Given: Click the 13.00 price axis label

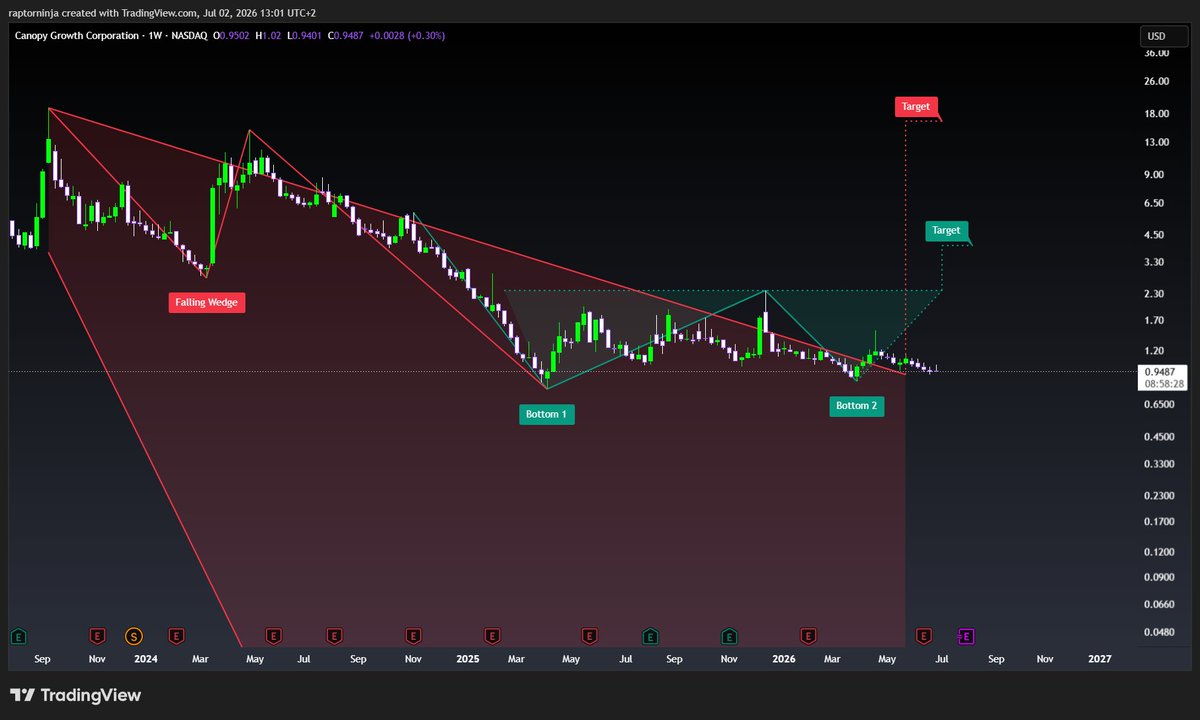Looking at the screenshot, I should pos(1157,143).
